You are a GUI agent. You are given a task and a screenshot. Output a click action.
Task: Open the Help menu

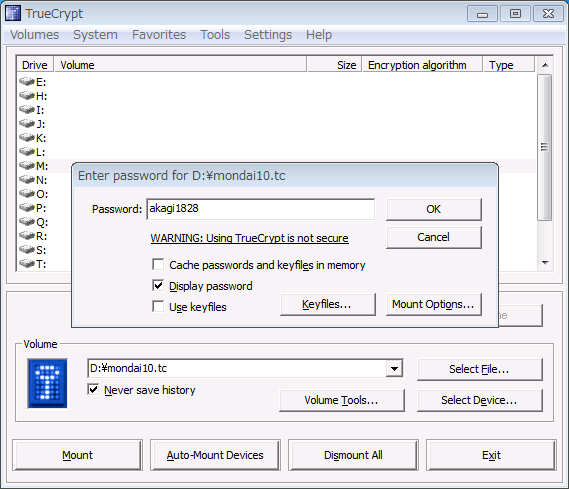[x=319, y=35]
